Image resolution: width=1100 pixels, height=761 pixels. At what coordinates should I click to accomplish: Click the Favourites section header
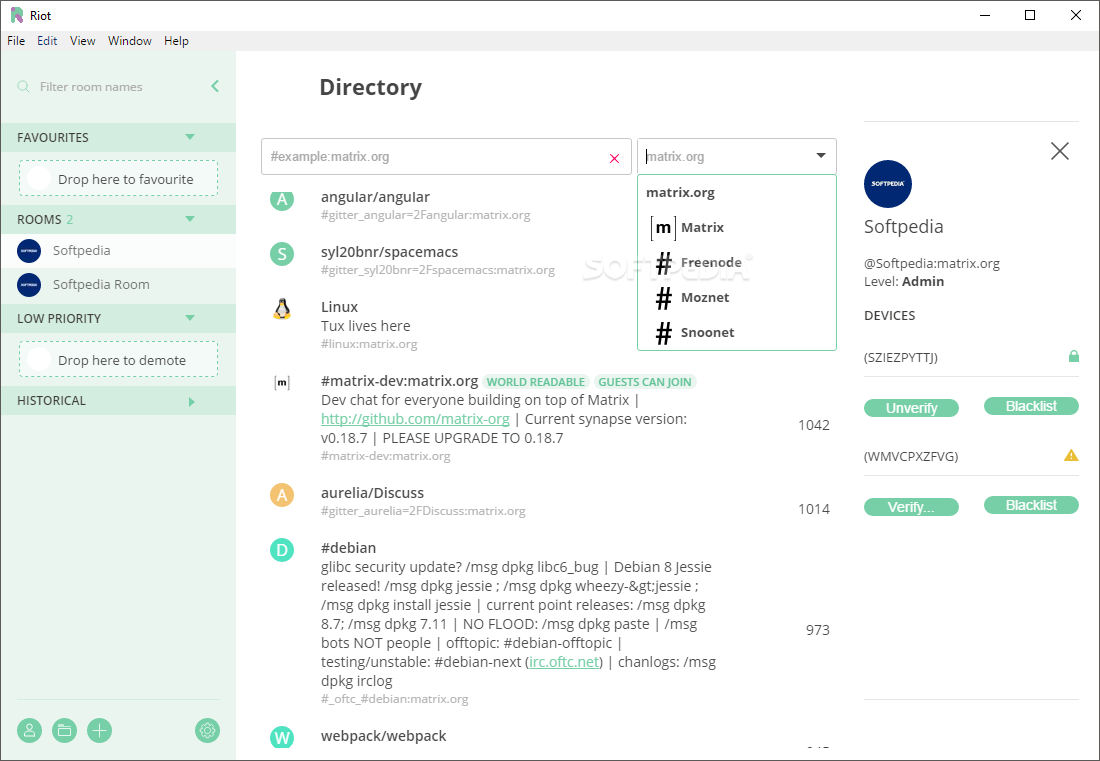pyautogui.click(x=118, y=137)
